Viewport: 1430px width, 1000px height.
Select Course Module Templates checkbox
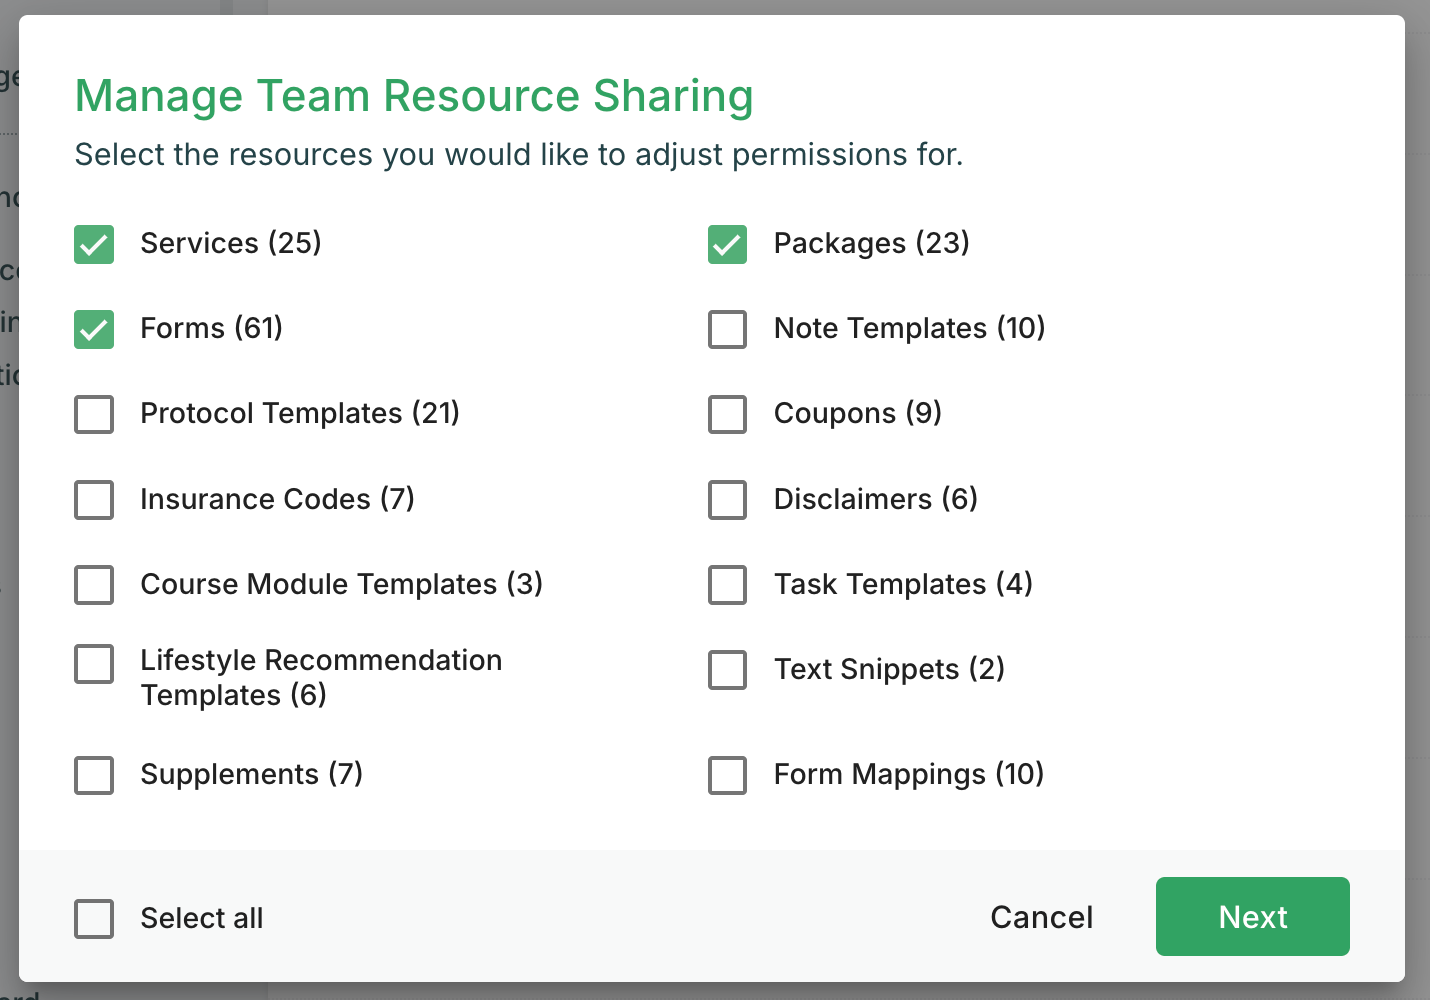[x=94, y=585]
